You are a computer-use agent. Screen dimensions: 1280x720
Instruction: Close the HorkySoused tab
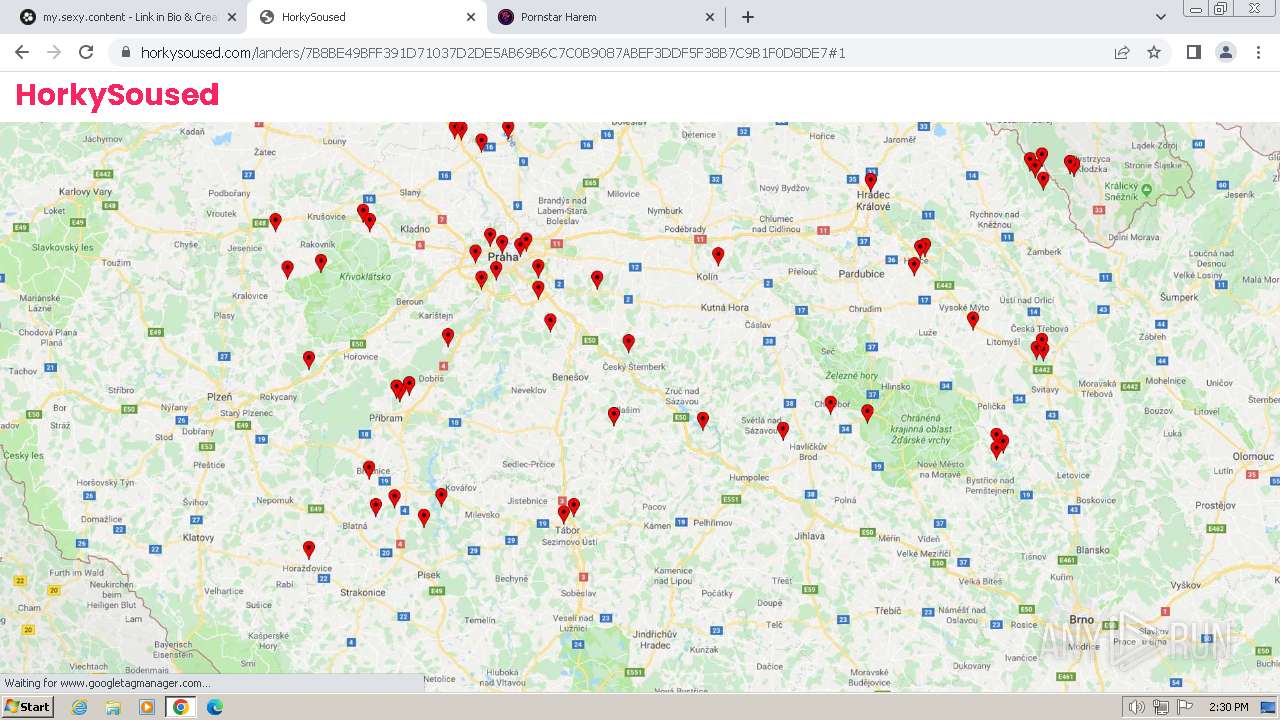471,17
